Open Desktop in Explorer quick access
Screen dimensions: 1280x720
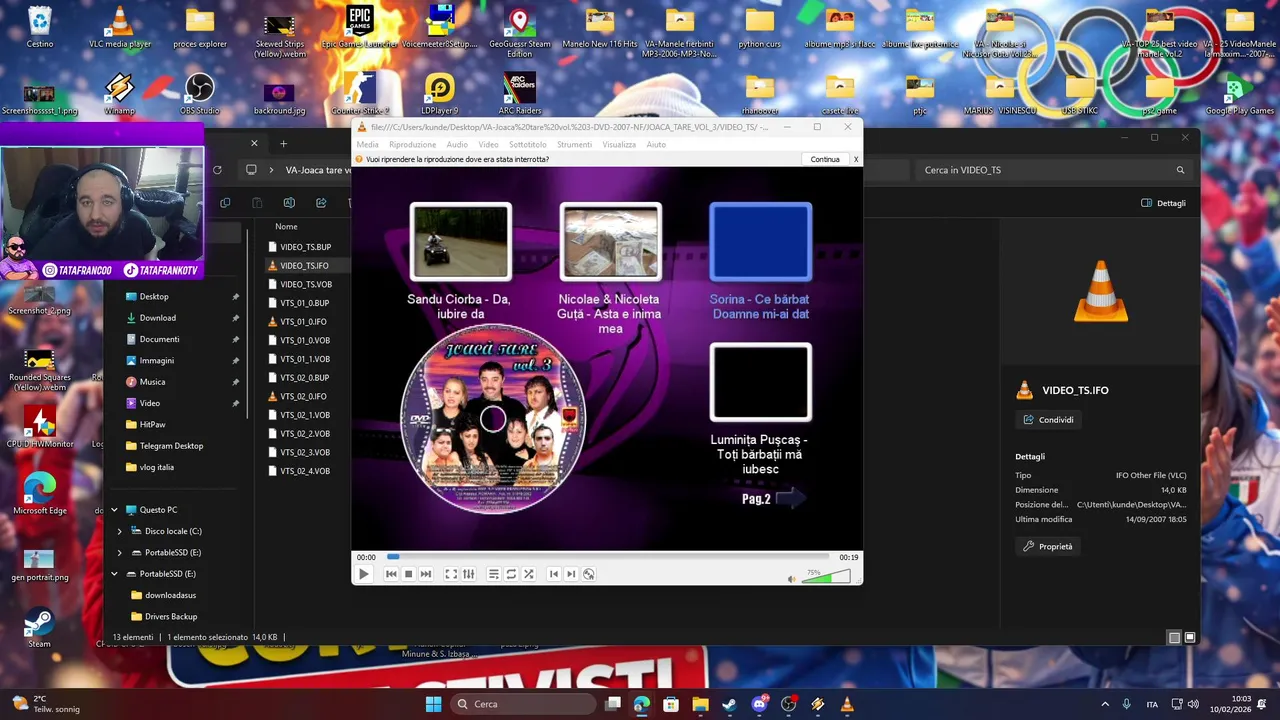pyautogui.click(x=154, y=297)
